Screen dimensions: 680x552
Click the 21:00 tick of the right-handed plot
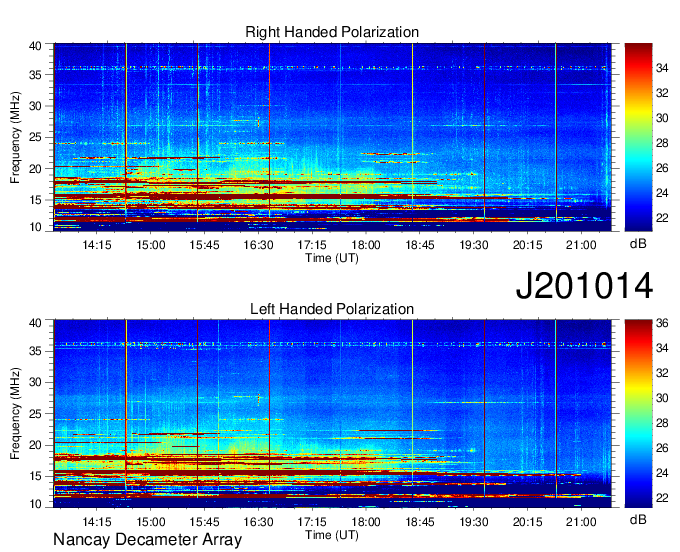[x=582, y=245]
